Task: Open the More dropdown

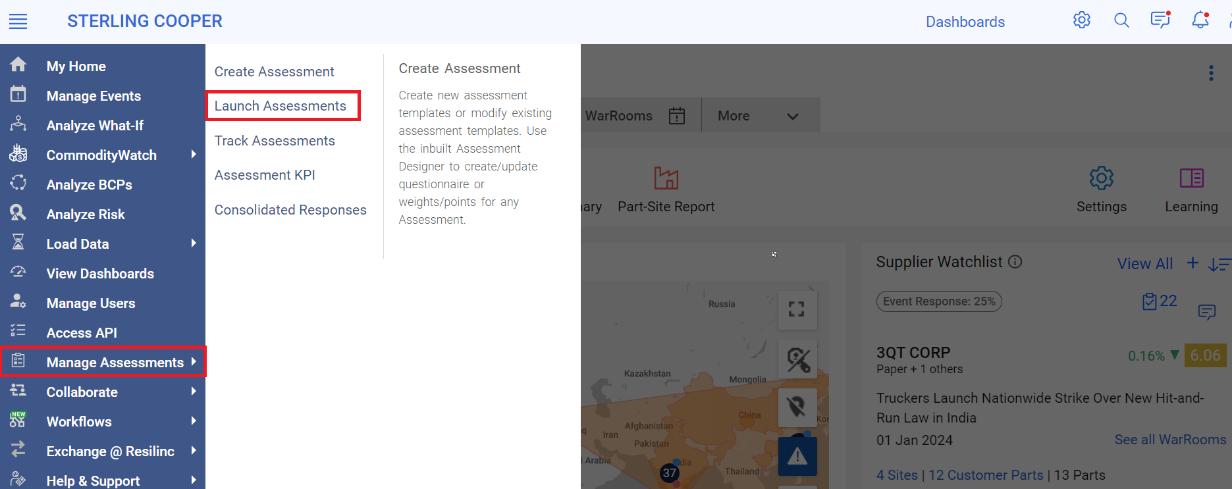Action: click(x=758, y=115)
